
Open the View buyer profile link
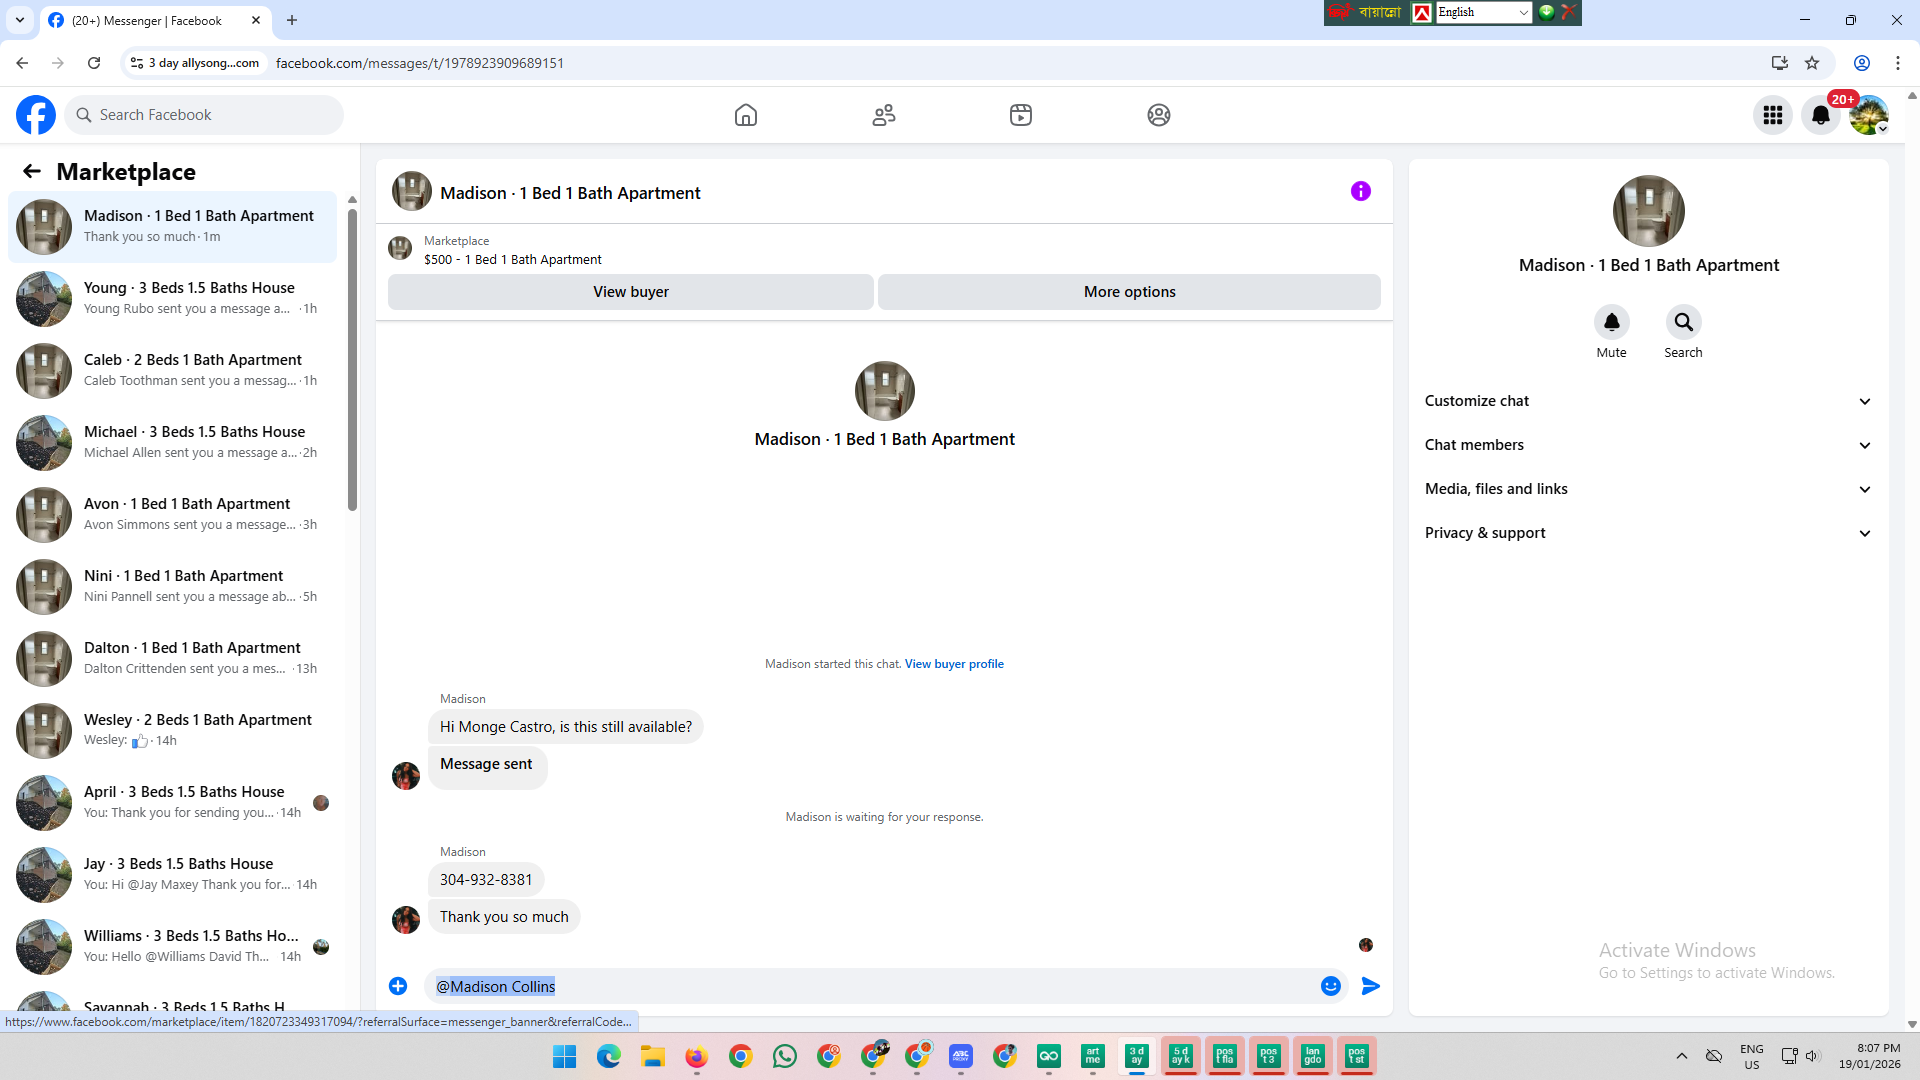(953, 664)
